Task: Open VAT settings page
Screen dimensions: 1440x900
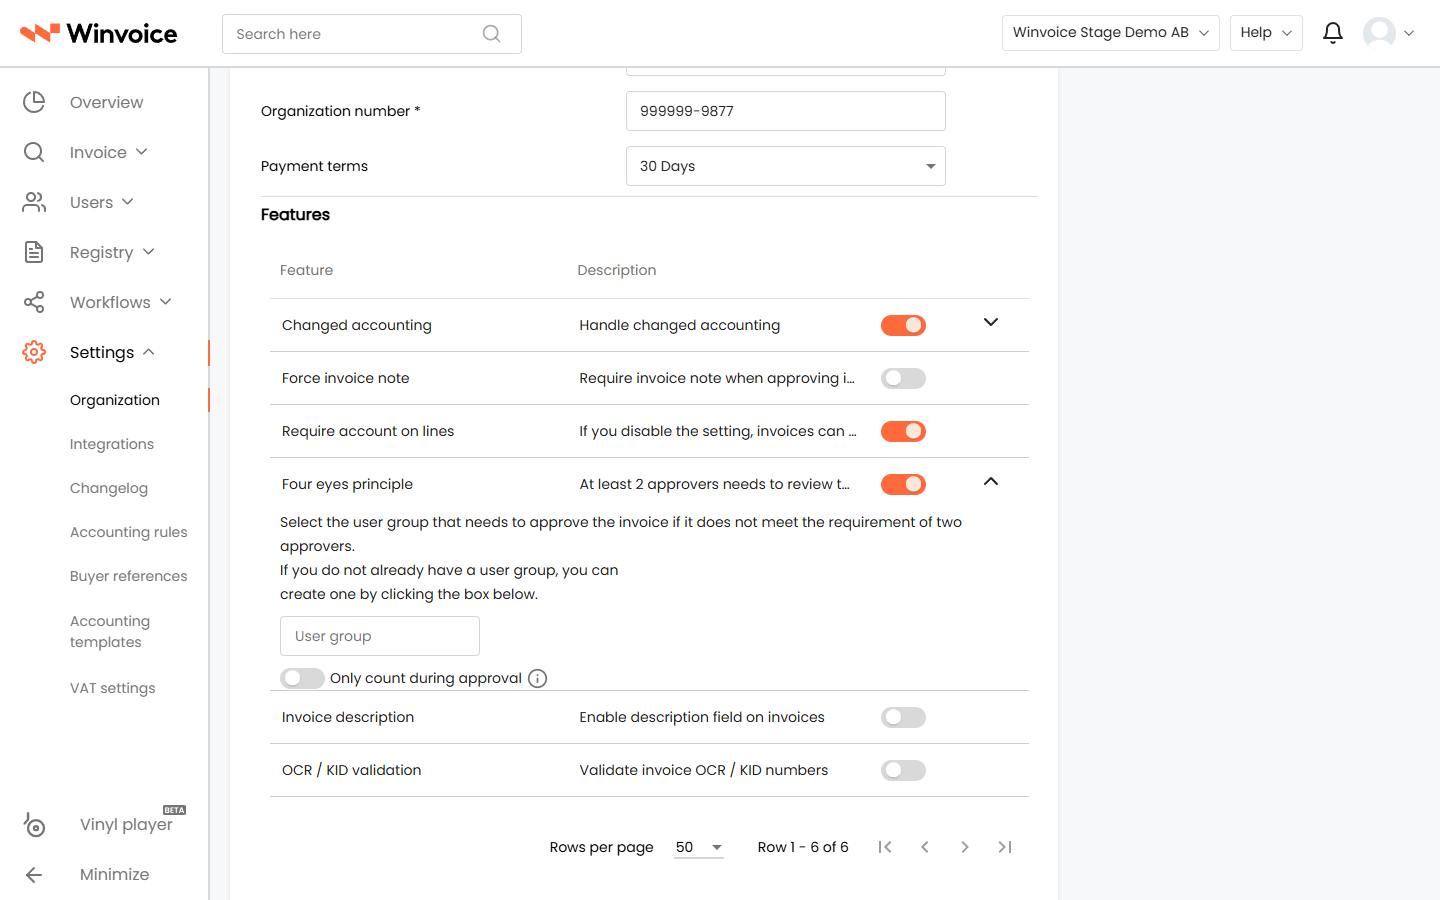Action: pyautogui.click(x=113, y=688)
